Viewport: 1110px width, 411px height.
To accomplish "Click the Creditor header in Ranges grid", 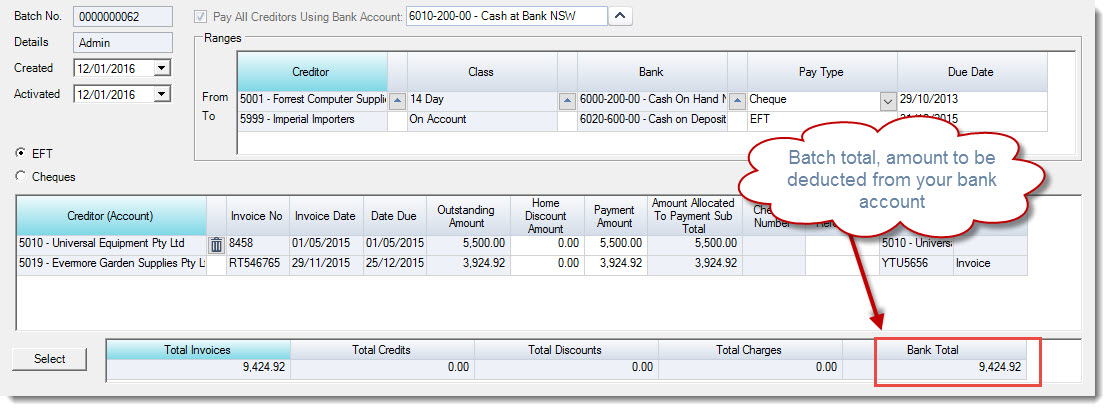I will click(313, 72).
